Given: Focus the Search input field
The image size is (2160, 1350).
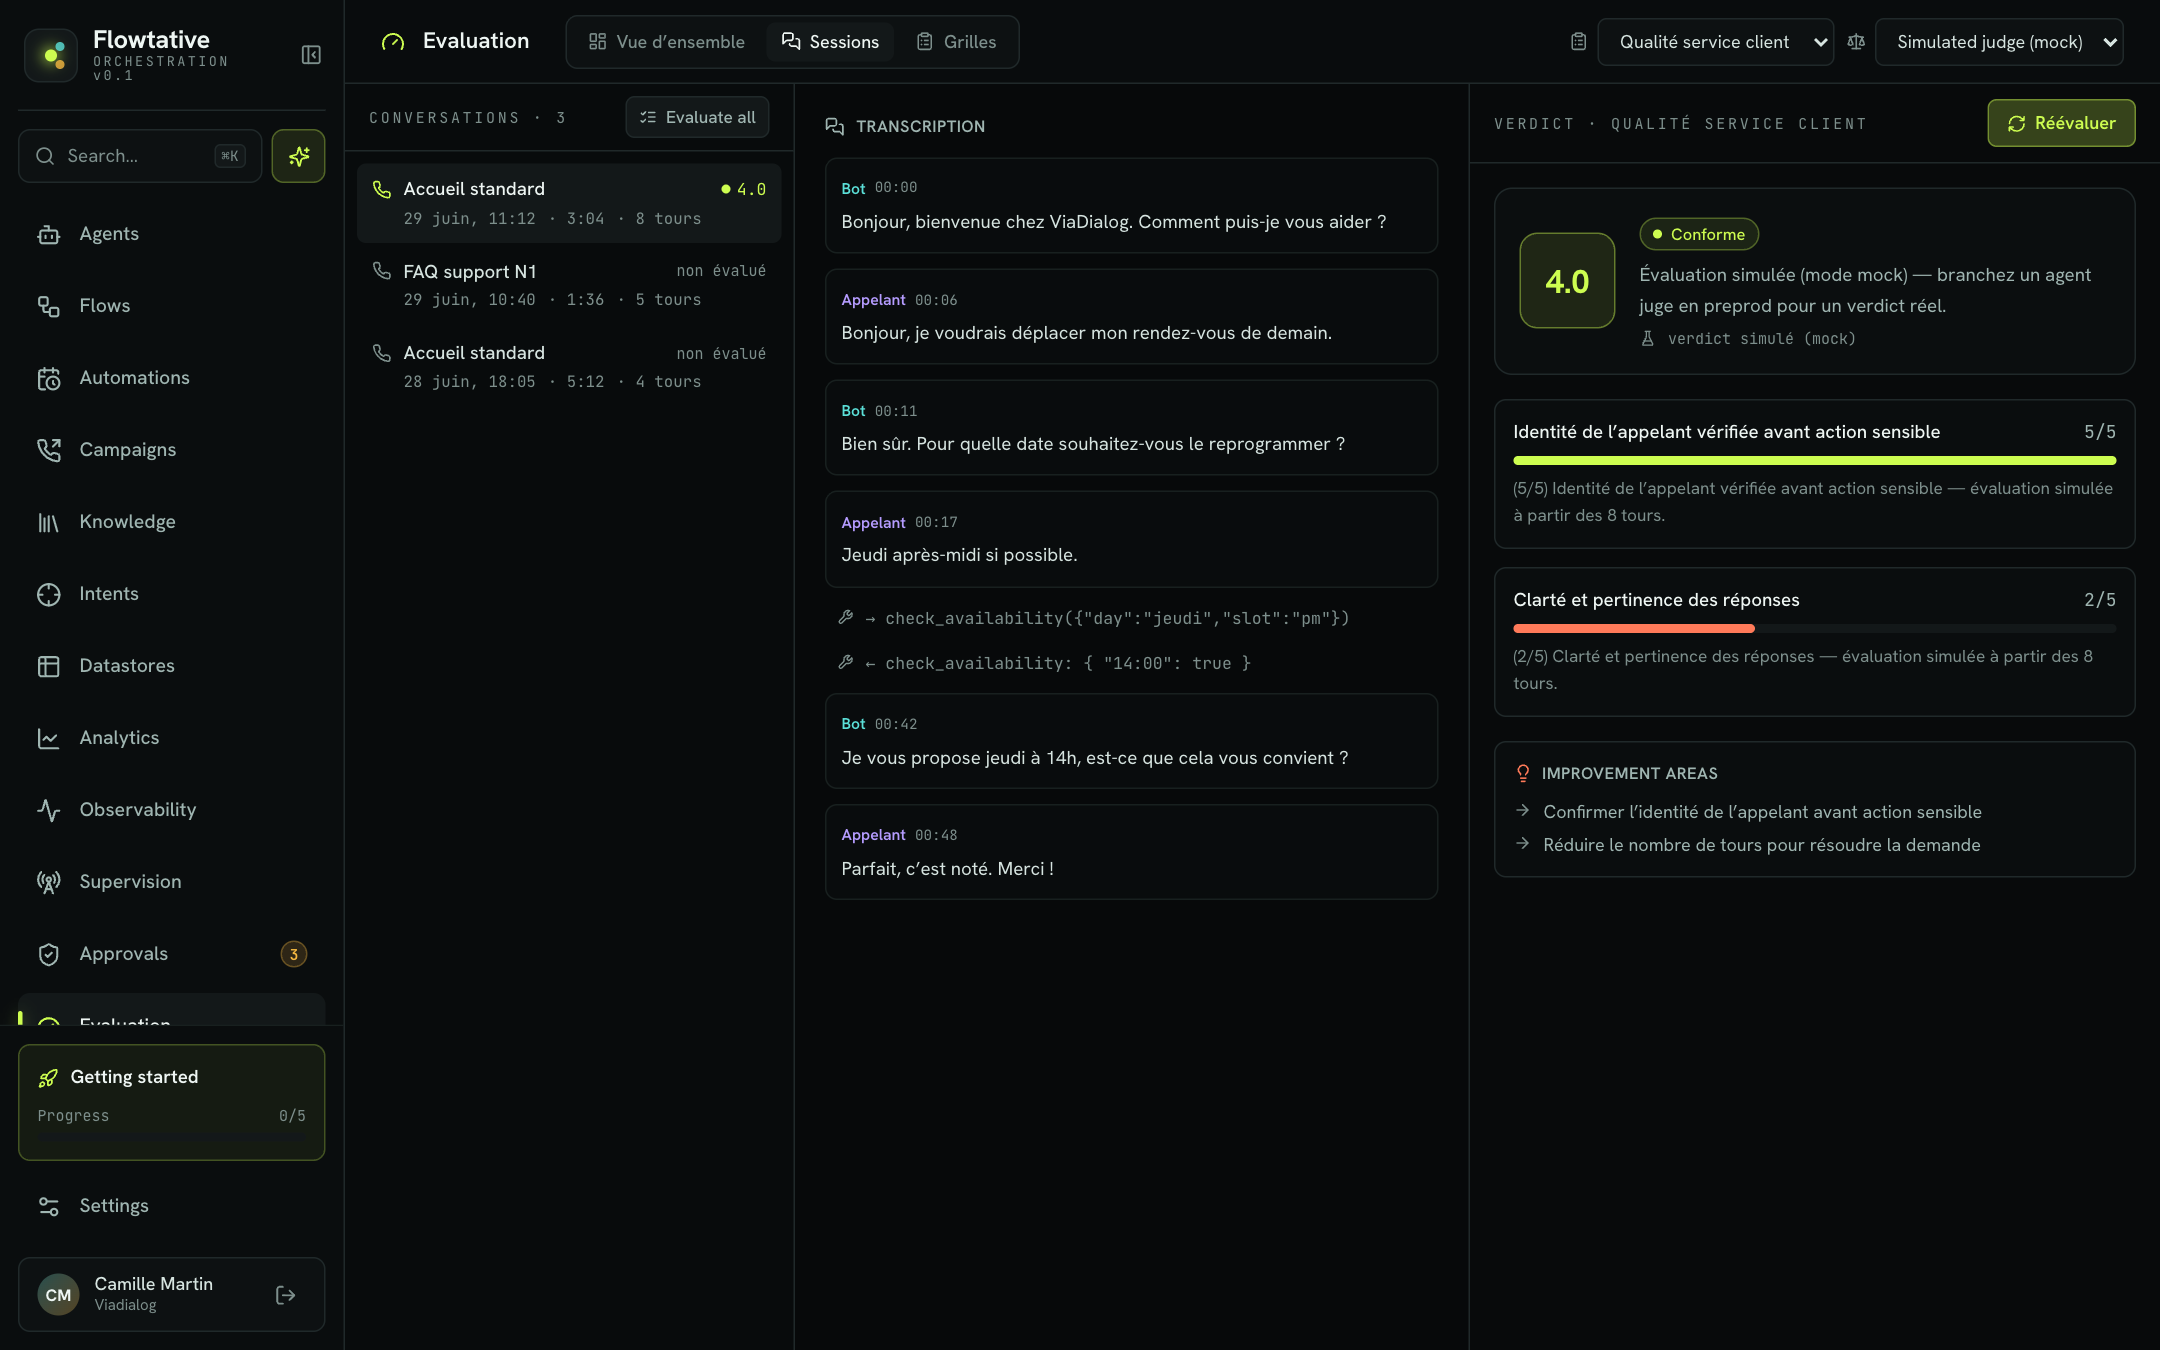Looking at the screenshot, I should click(140, 156).
